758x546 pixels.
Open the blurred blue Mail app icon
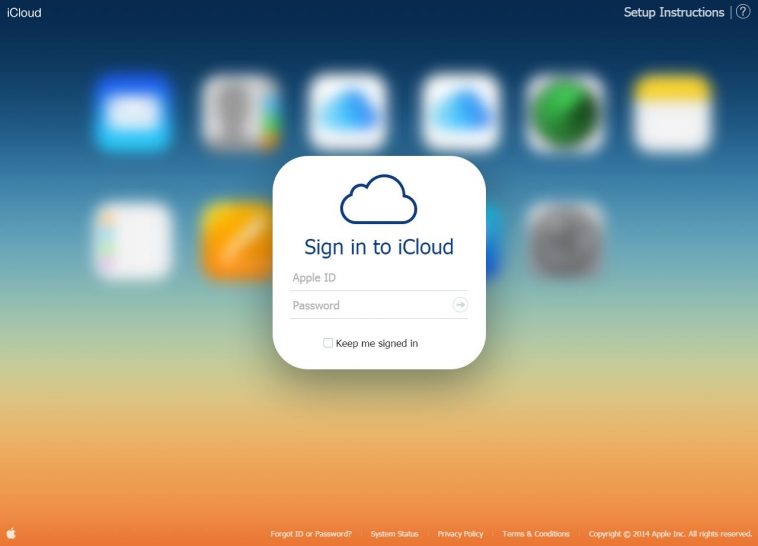[x=133, y=111]
